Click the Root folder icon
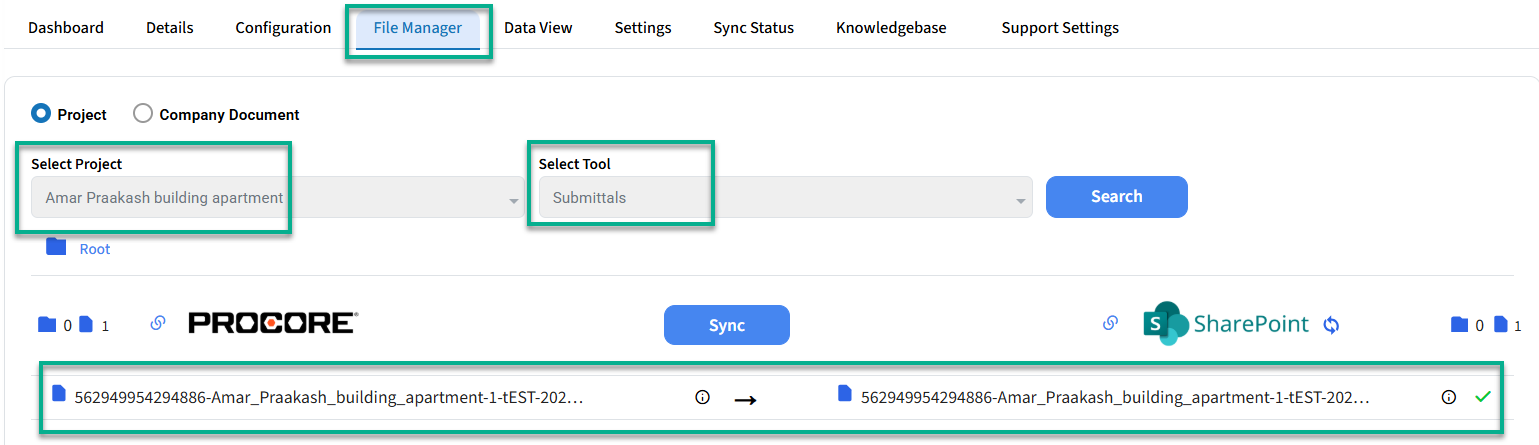This screenshot has width=1539, height=445. click(x=56, y=247)
